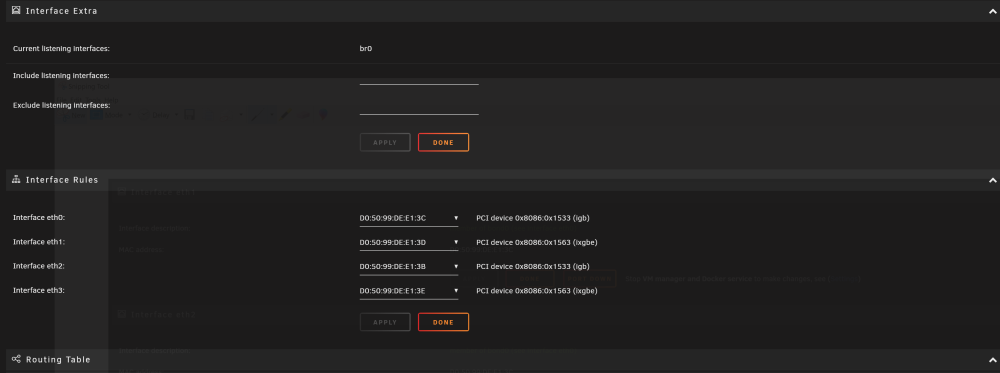Open the Interface eth2 MAC address dropdown
This screenshot has width=1000, height=373.
[x=409, y=267]
